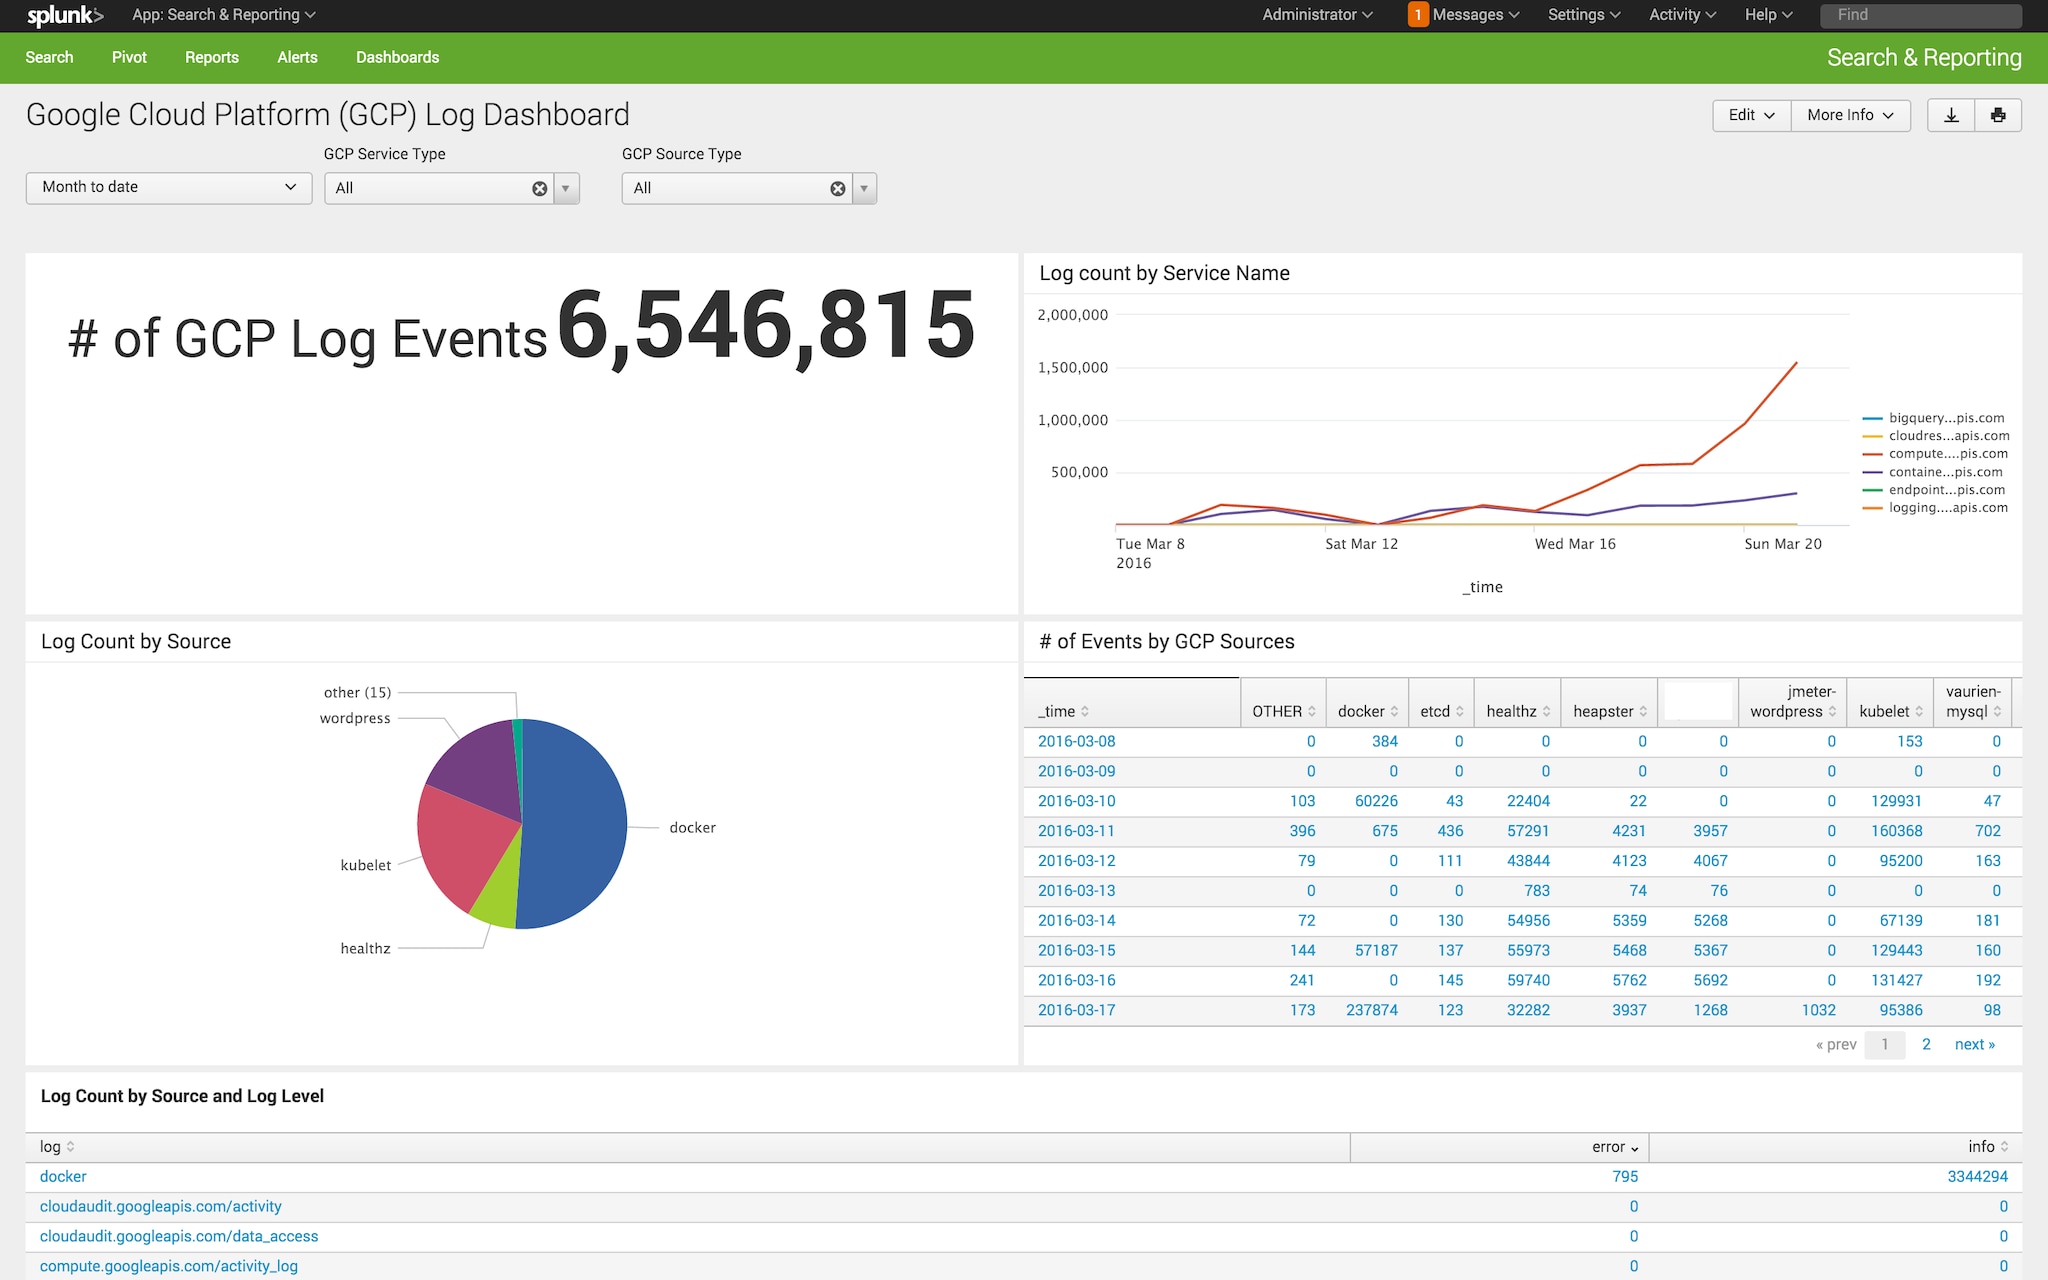Toggle container series in chart legend
The width and height of the screenshot is (2048, 1280).
[1945, 472]
